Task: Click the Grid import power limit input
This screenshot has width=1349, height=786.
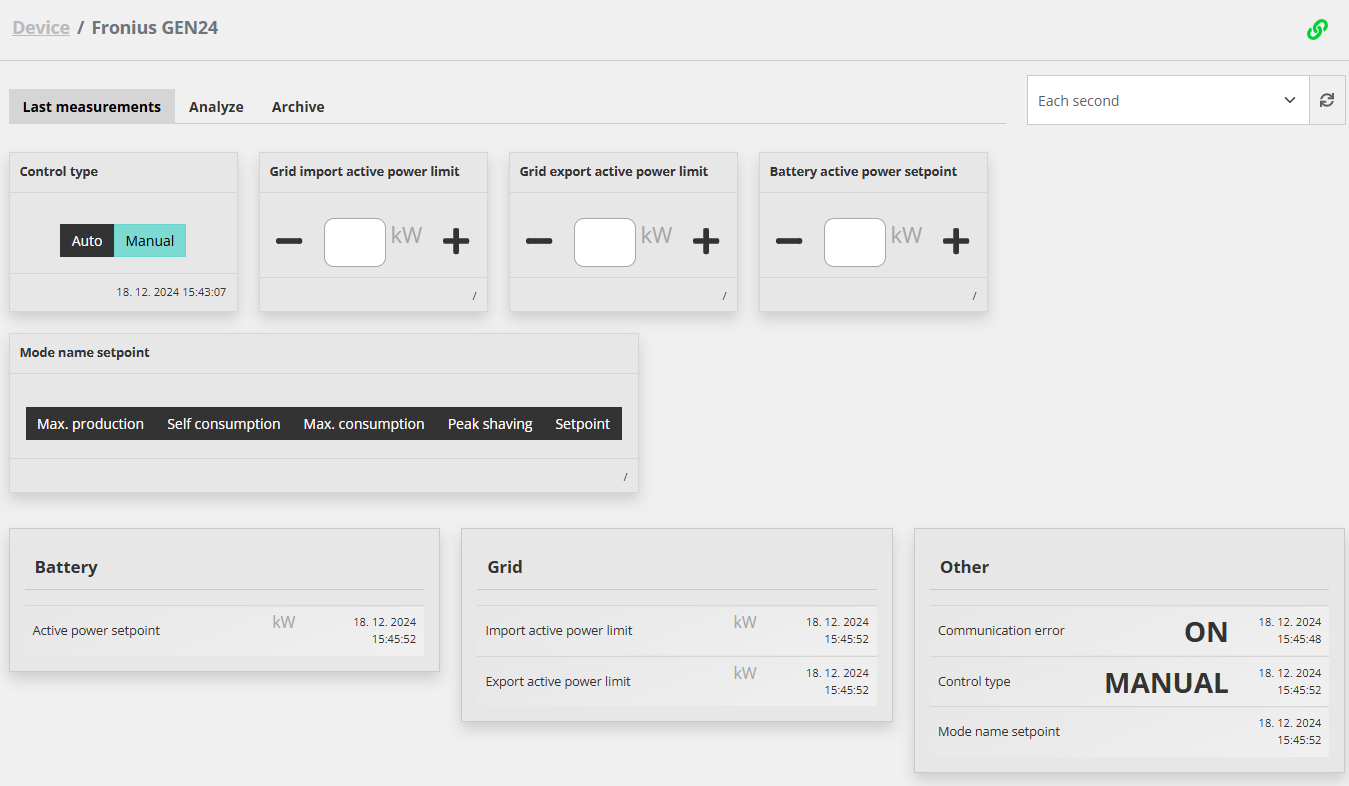Action: (355, 242)
